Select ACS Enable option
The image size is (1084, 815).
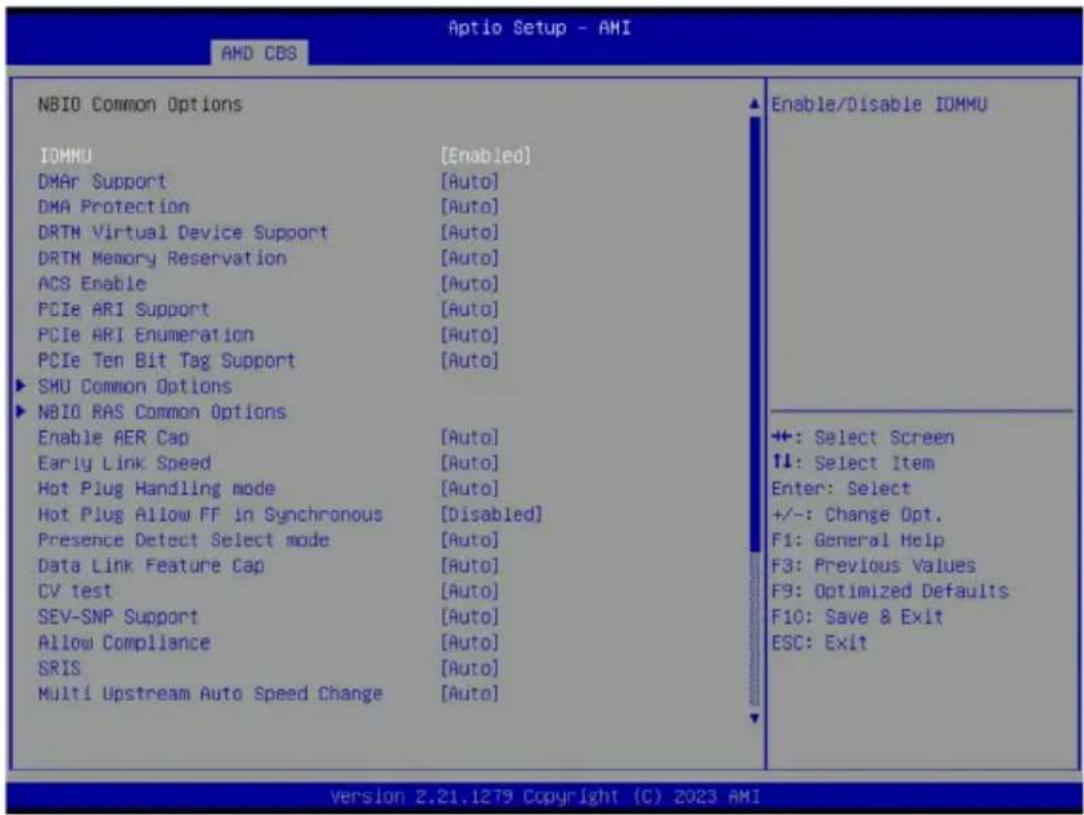coord(92,283)
